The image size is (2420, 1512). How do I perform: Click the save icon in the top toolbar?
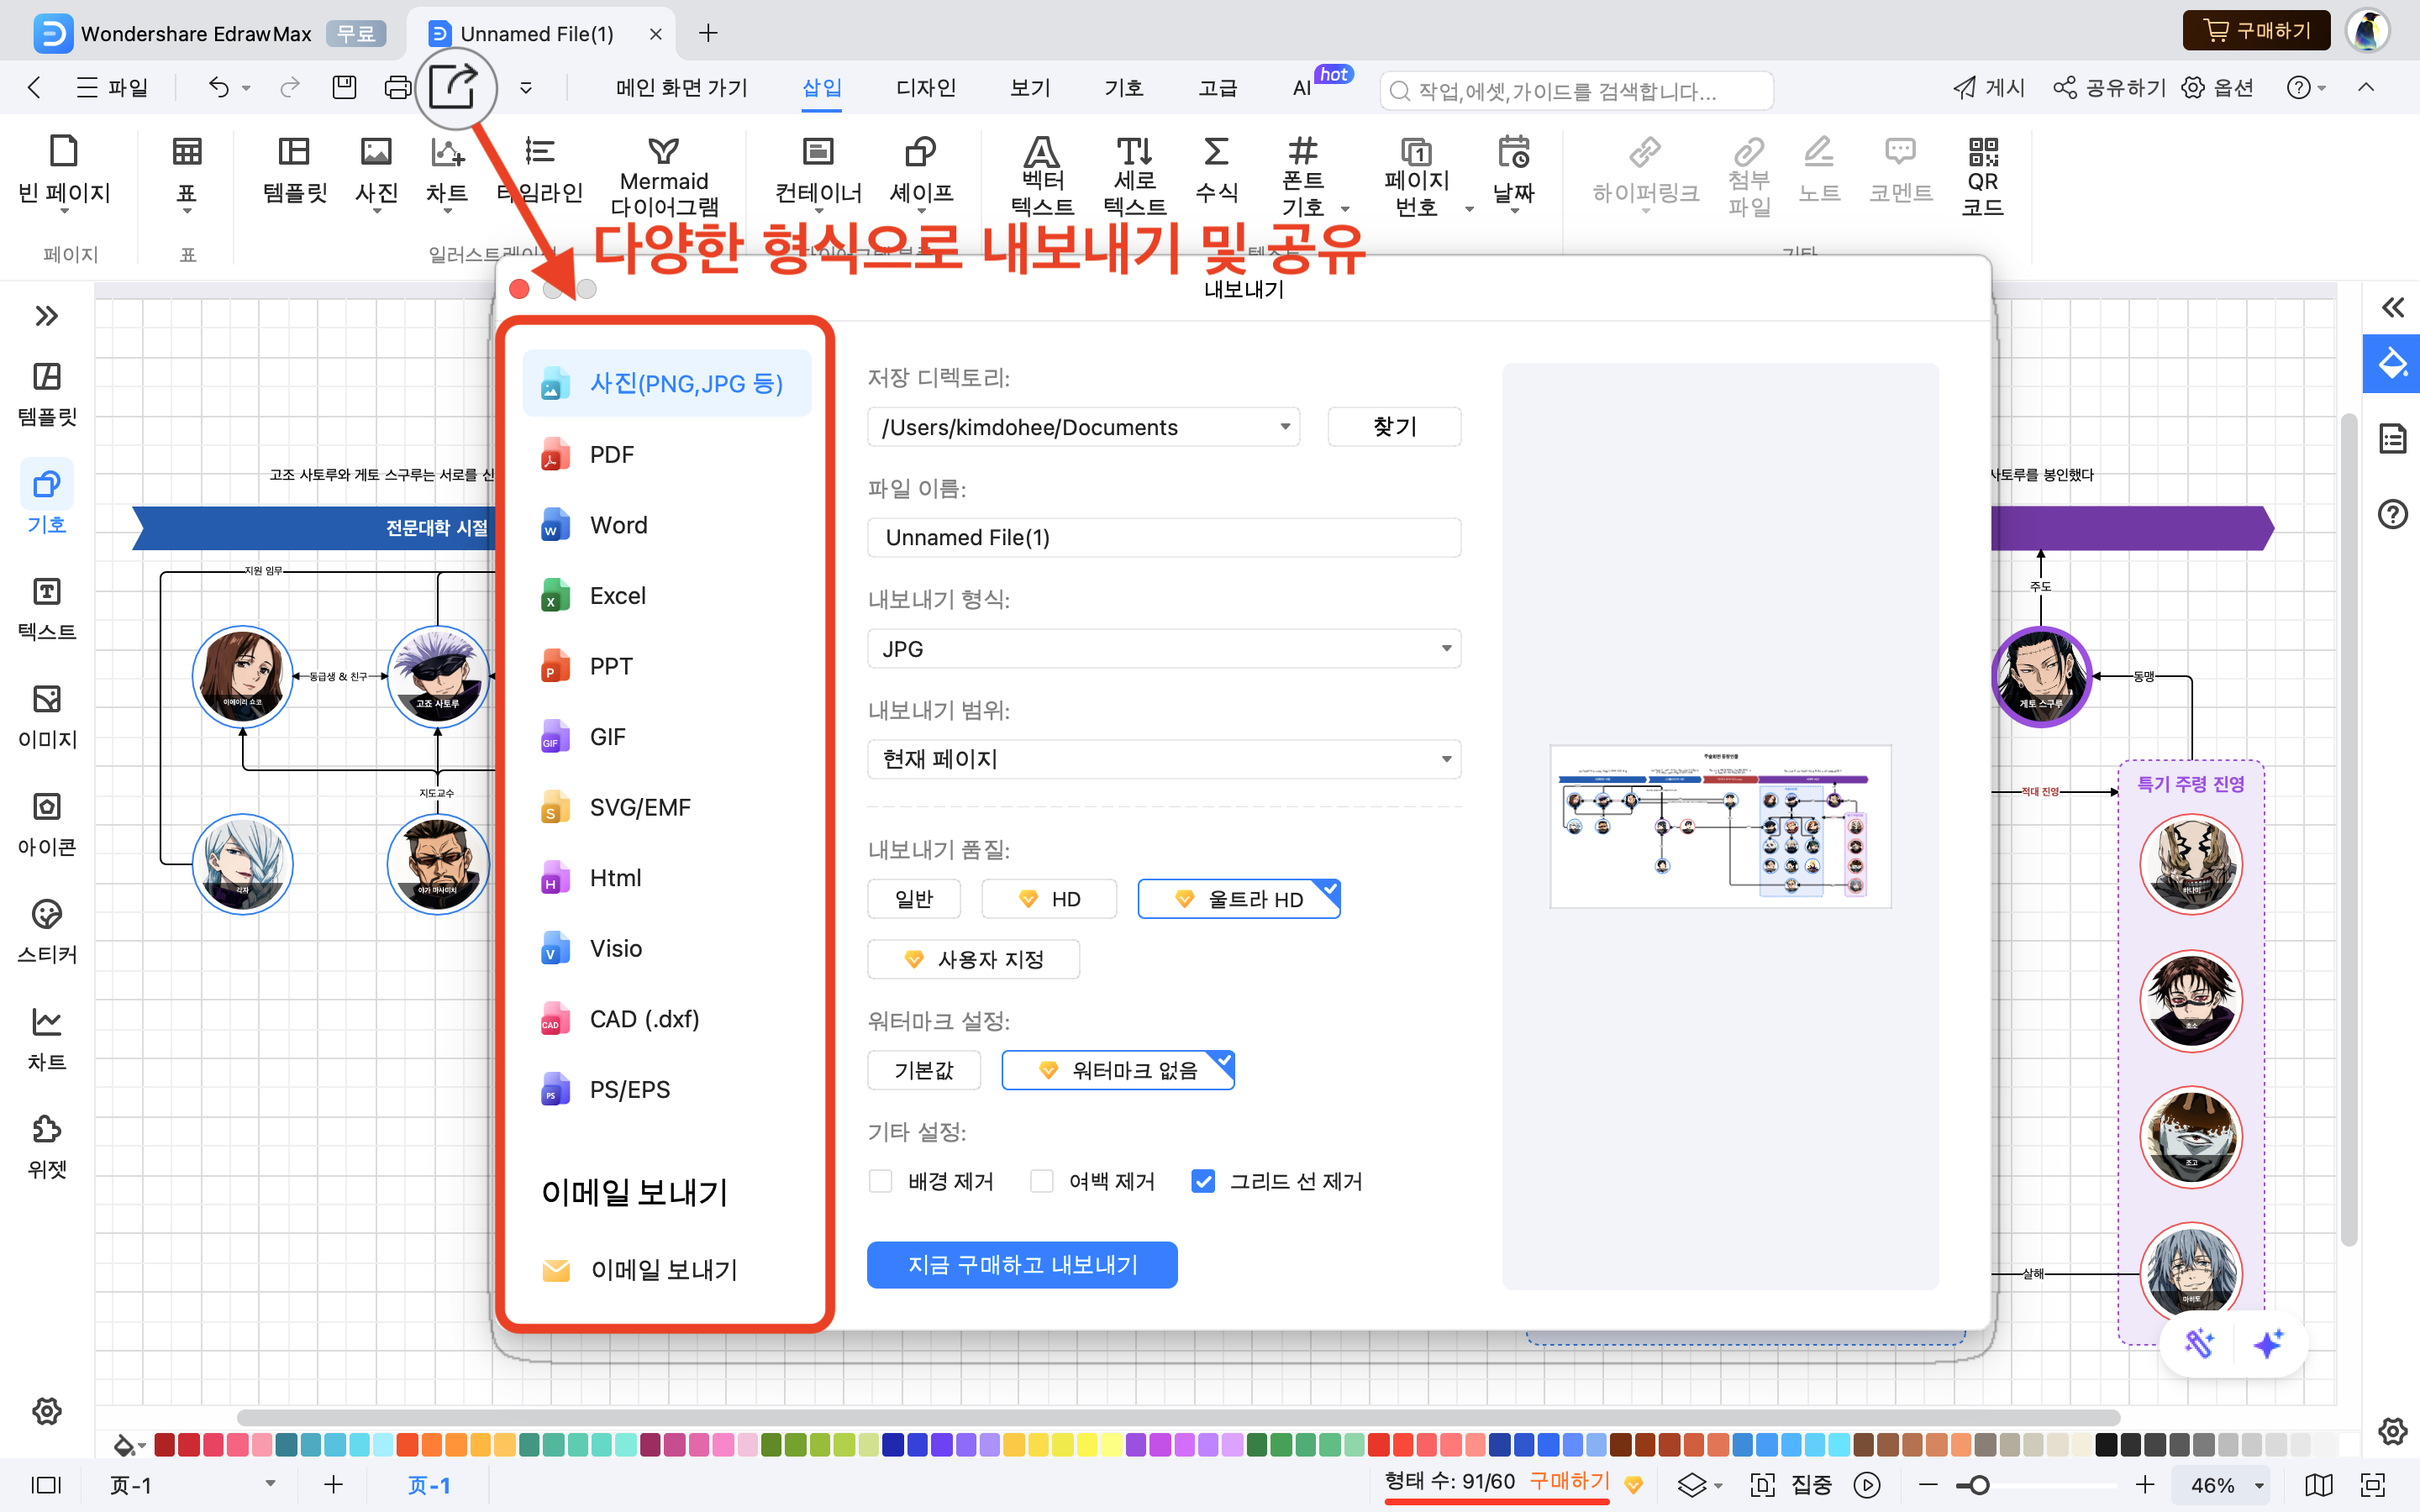344,88
